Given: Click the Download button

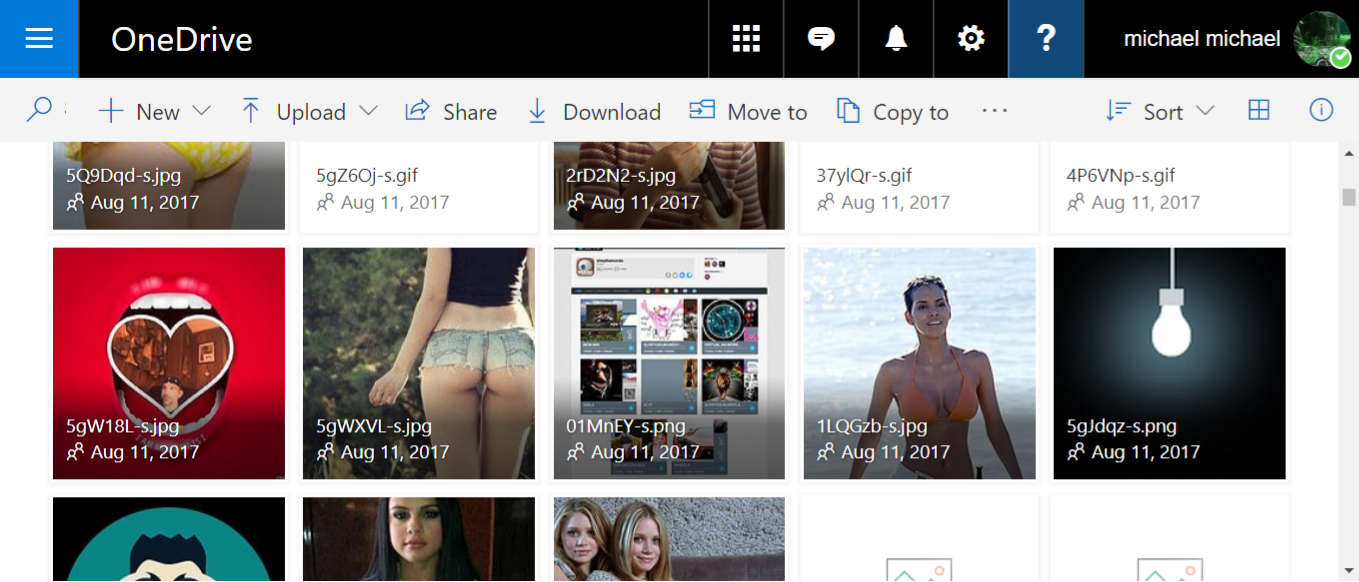Looking at the screenshot, I should (594, 111).
